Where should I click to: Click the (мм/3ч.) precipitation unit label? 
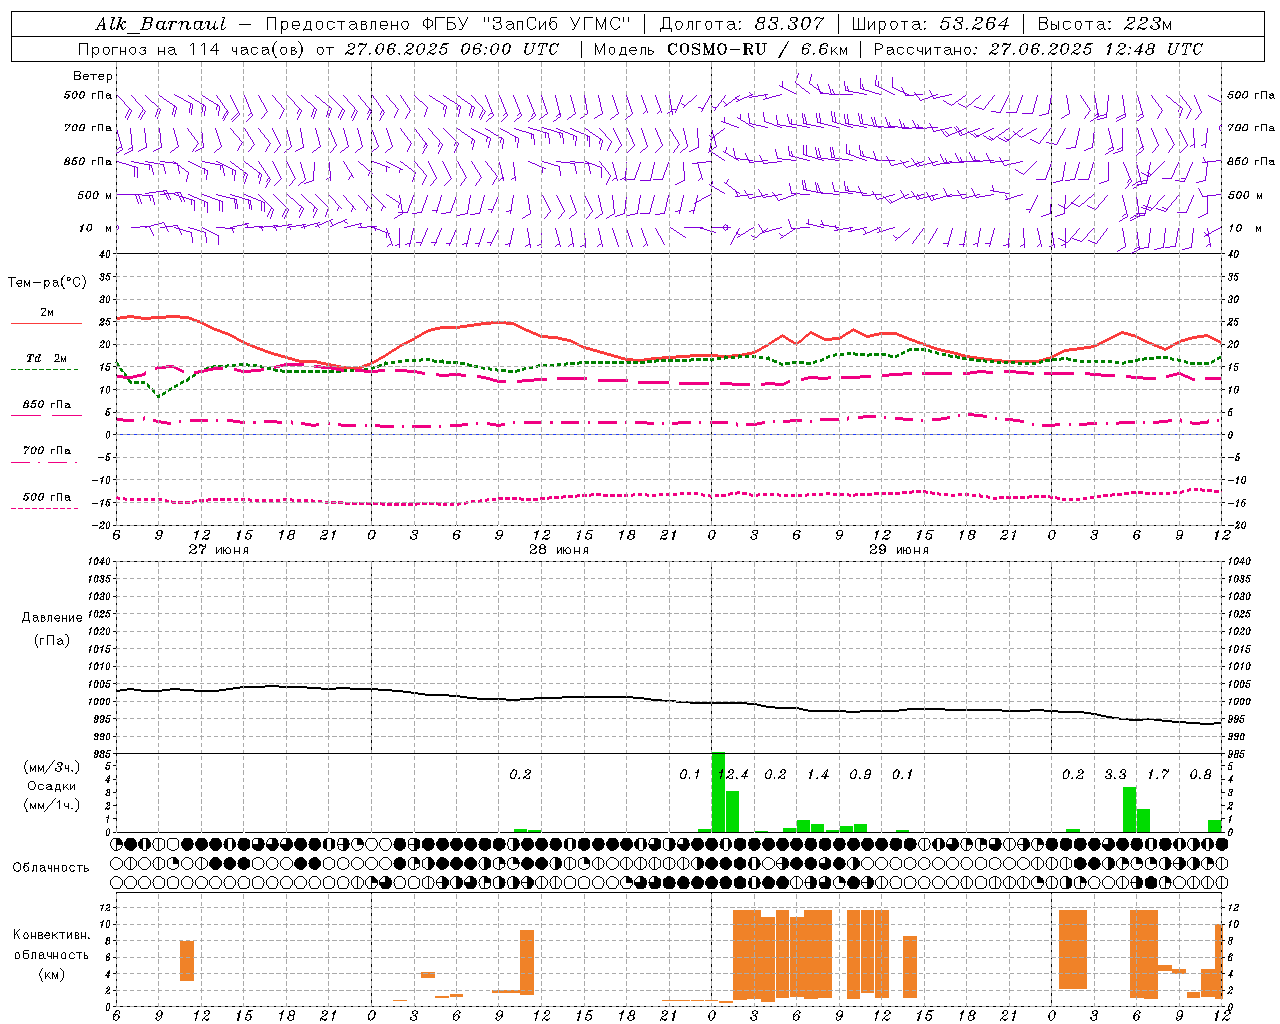50,767
